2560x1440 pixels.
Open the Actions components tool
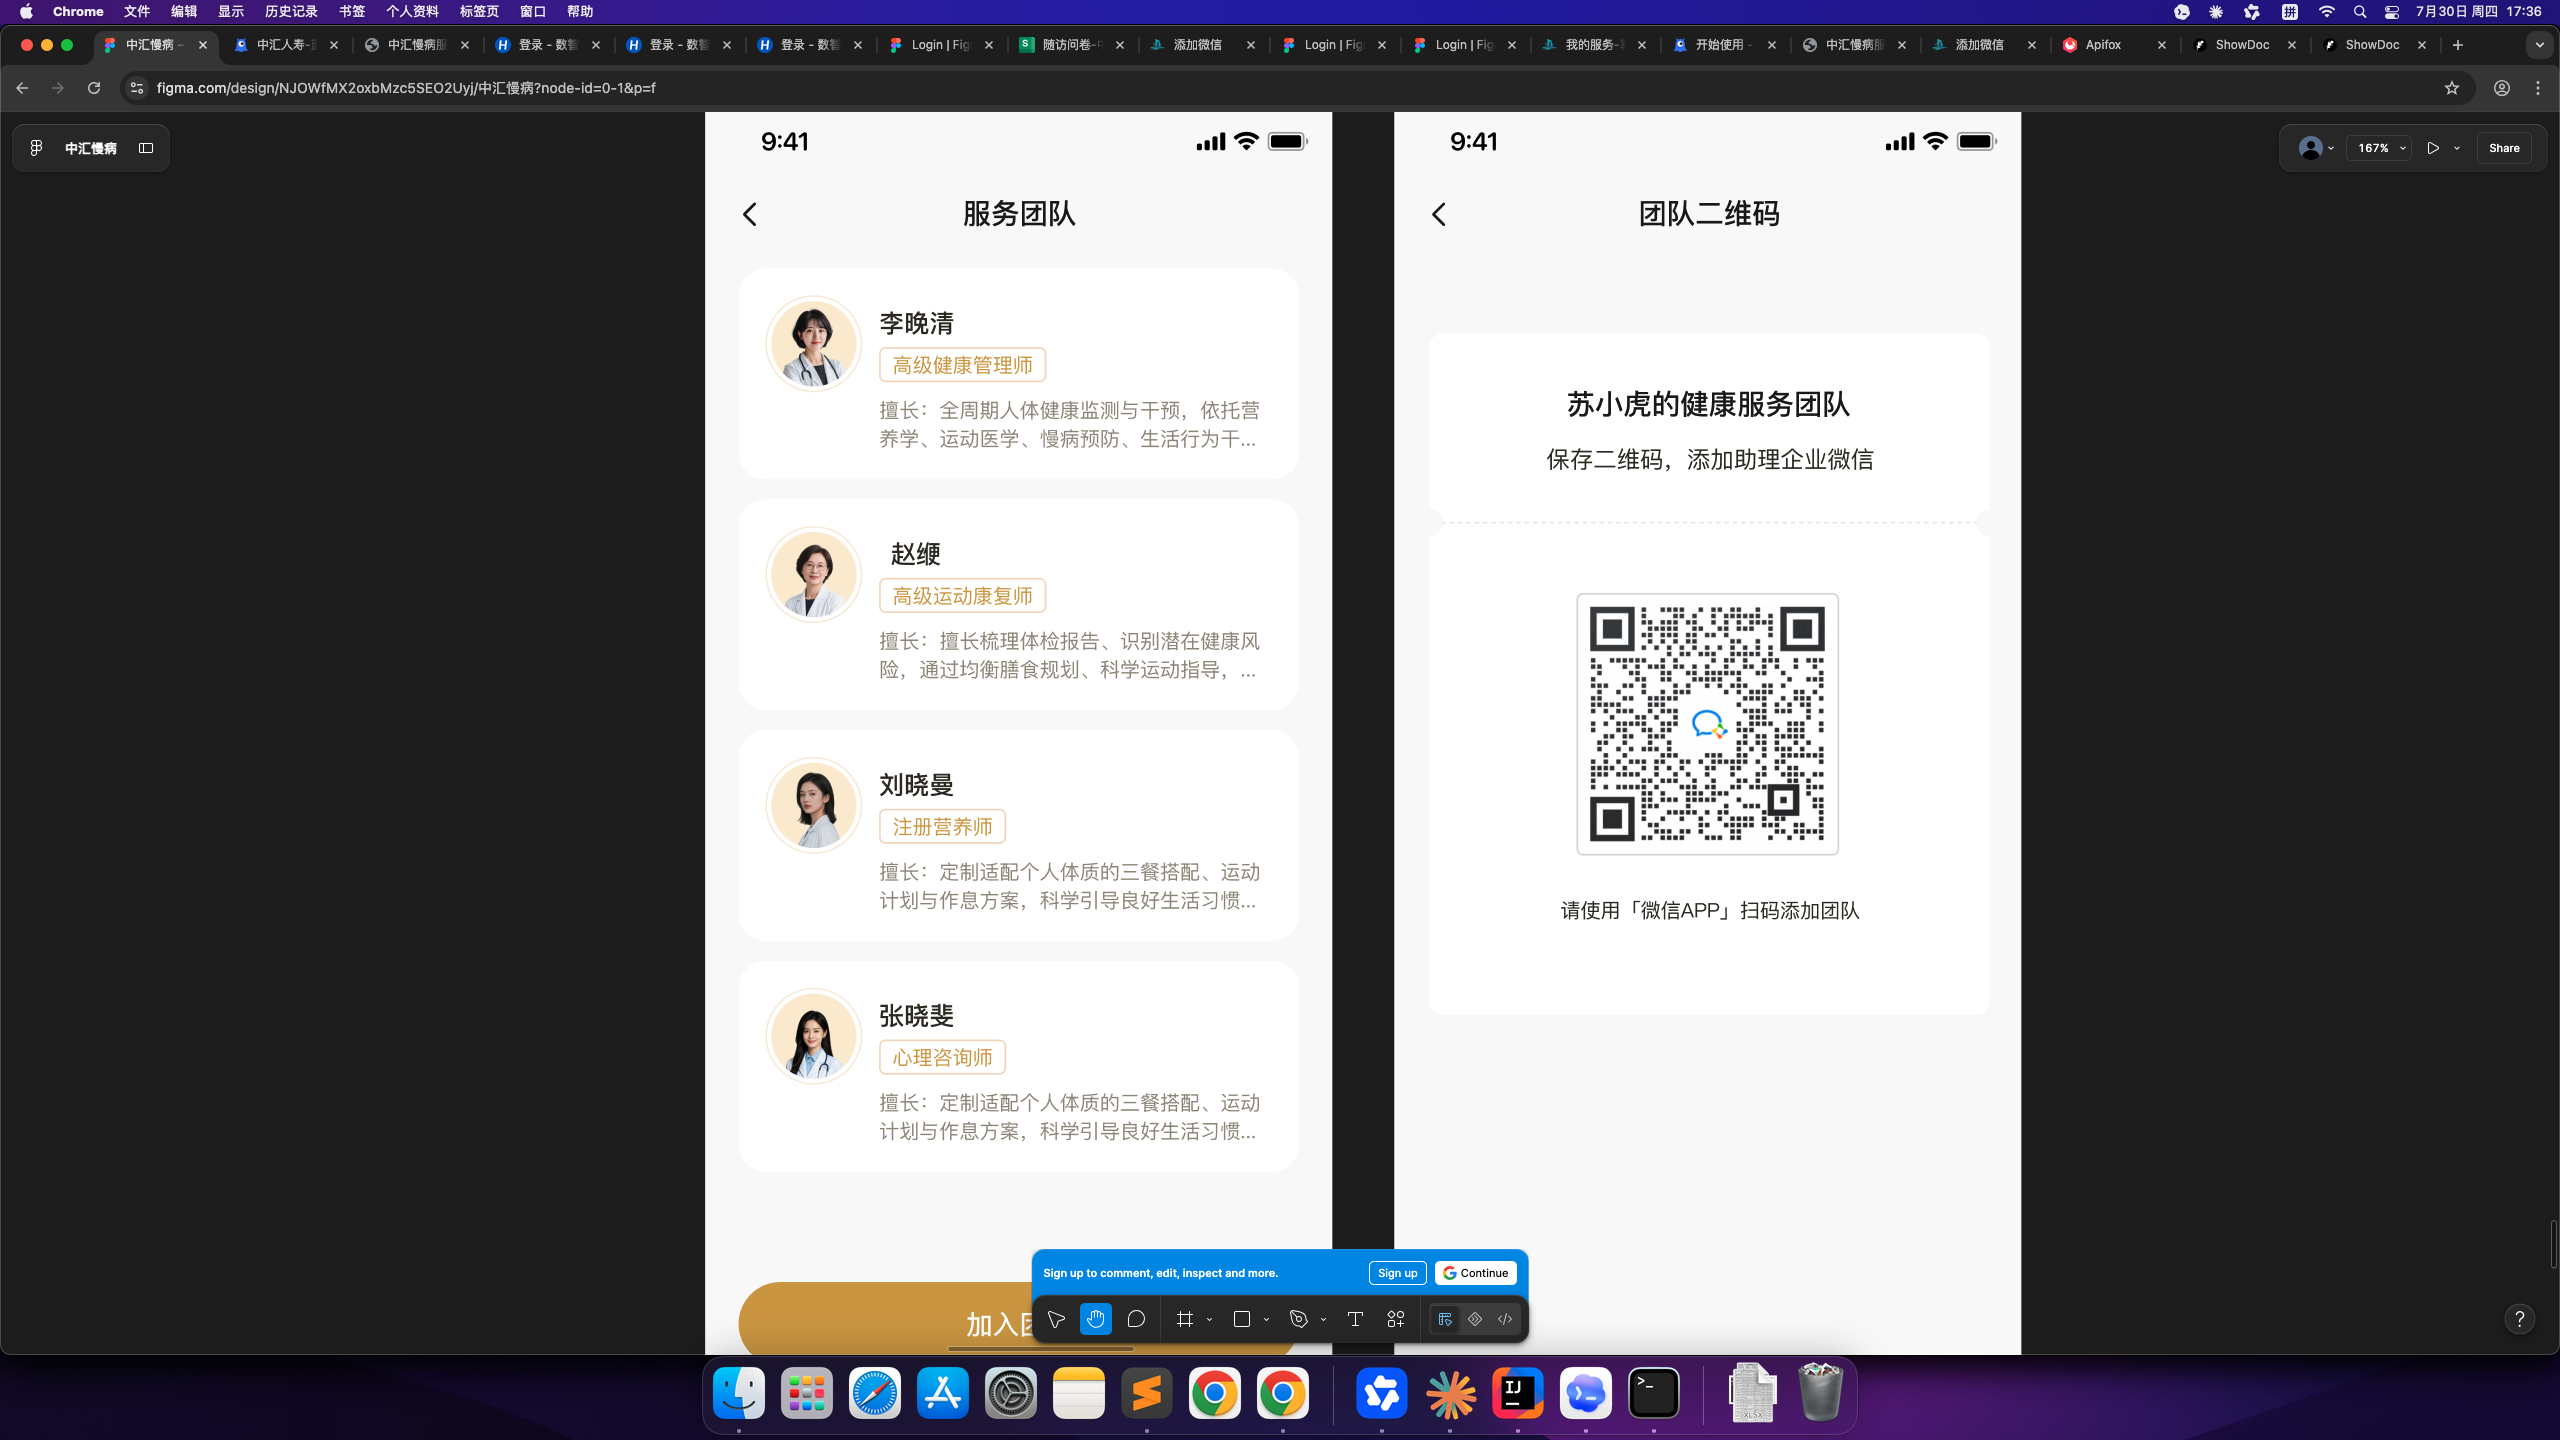[x=1396, y=1319]
